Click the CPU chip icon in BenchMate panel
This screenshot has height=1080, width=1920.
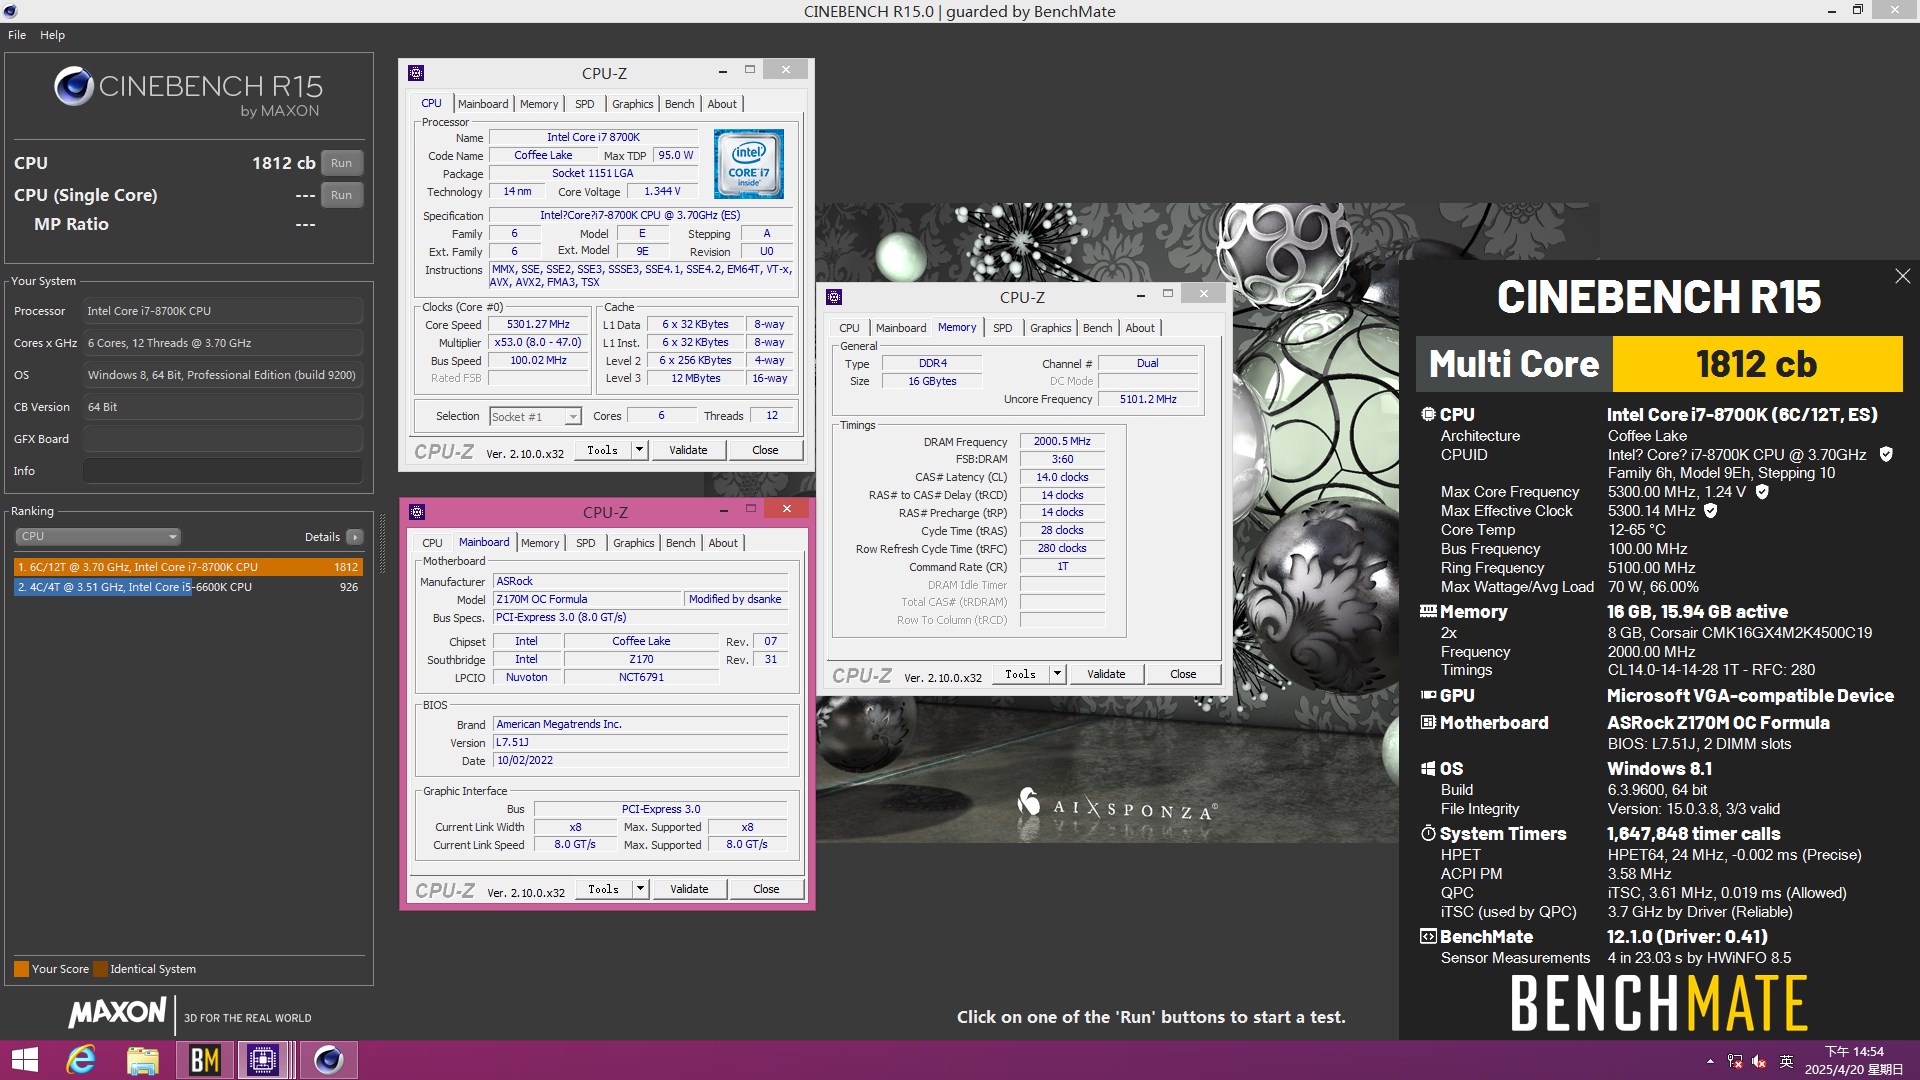tap(1428, 414)
